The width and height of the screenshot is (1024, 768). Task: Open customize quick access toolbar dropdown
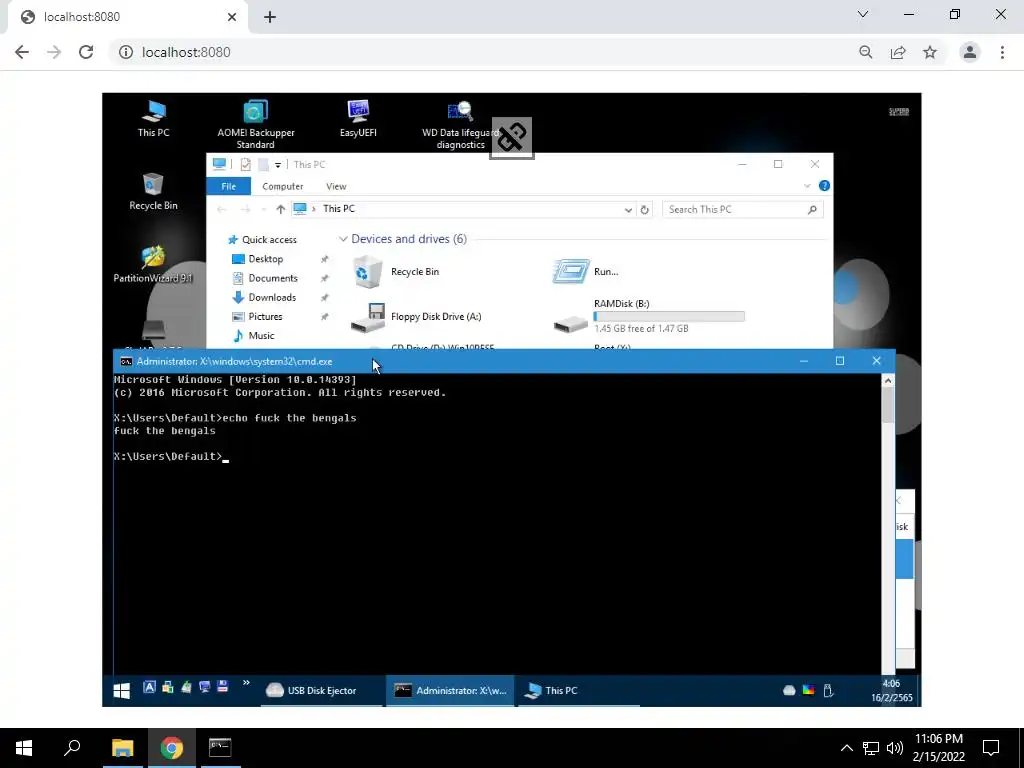click(x=278, y=165)
